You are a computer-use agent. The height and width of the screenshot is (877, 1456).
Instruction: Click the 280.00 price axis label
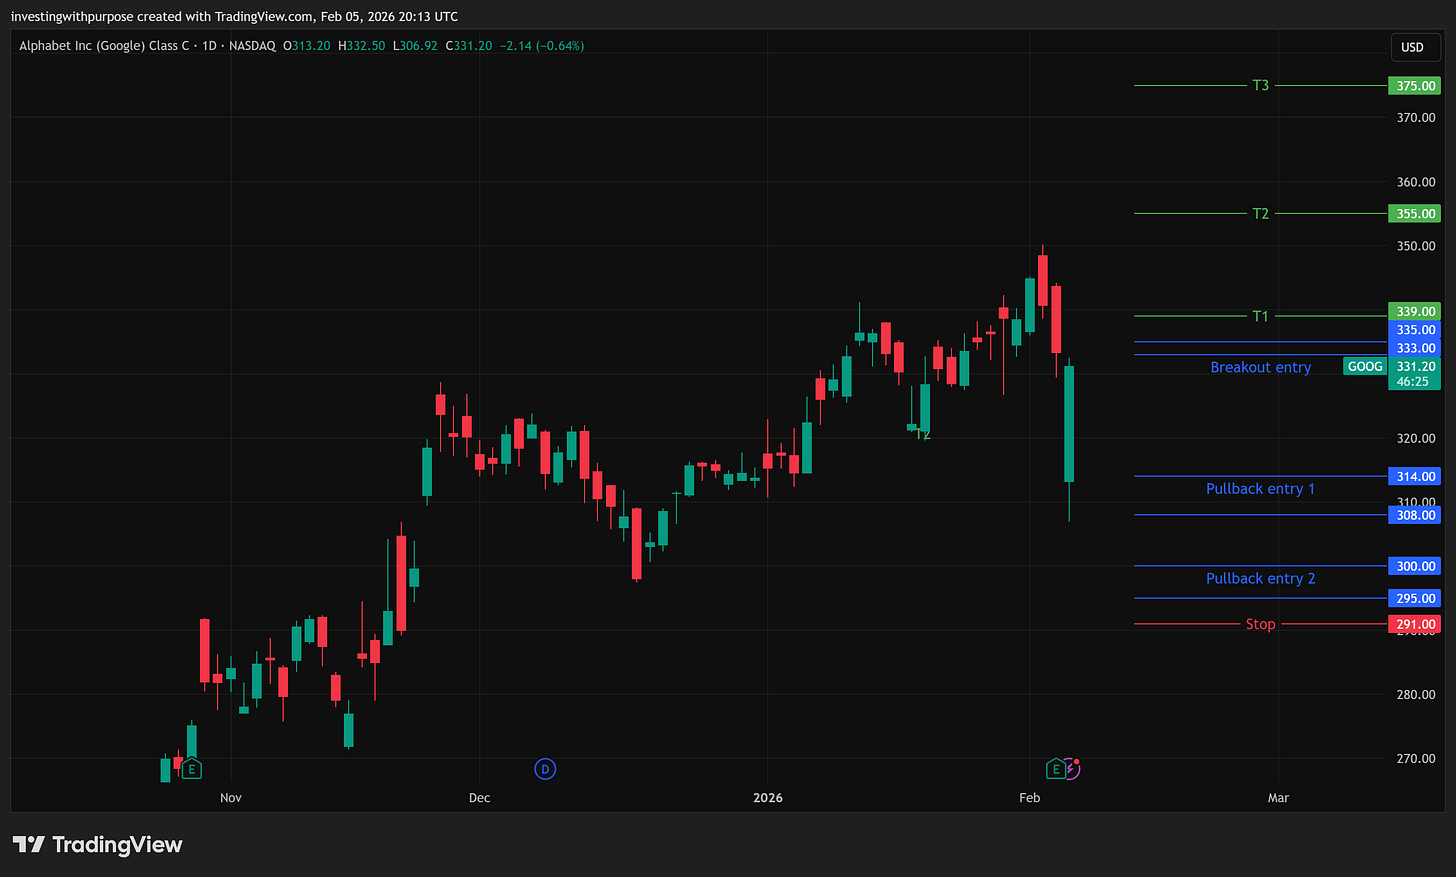pyautogui.click(x=1416, y=694)
